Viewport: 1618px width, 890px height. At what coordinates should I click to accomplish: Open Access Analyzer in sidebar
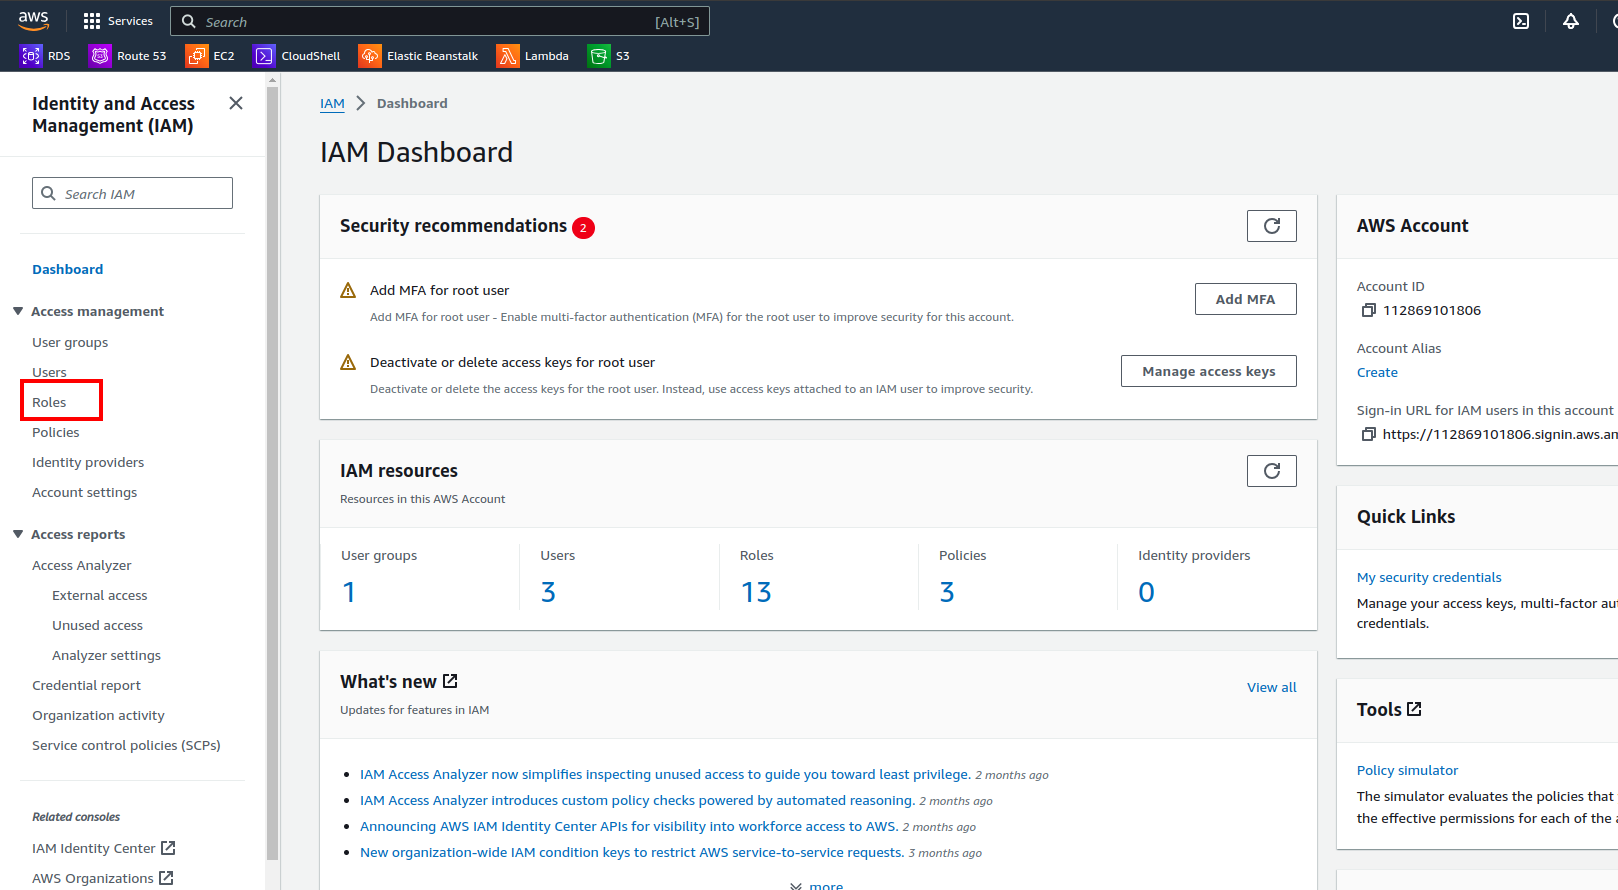pos(82,565)
